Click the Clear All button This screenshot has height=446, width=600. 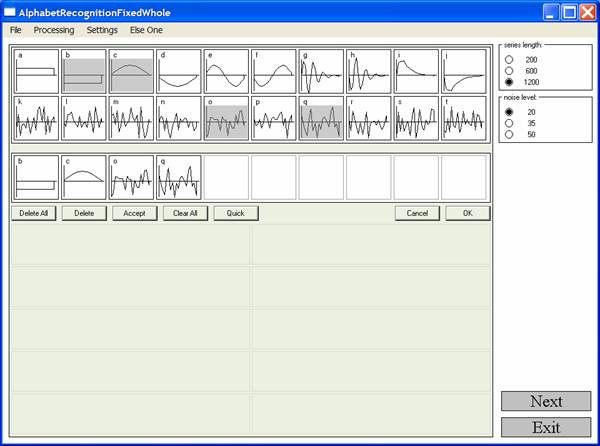tap(185, 213)
